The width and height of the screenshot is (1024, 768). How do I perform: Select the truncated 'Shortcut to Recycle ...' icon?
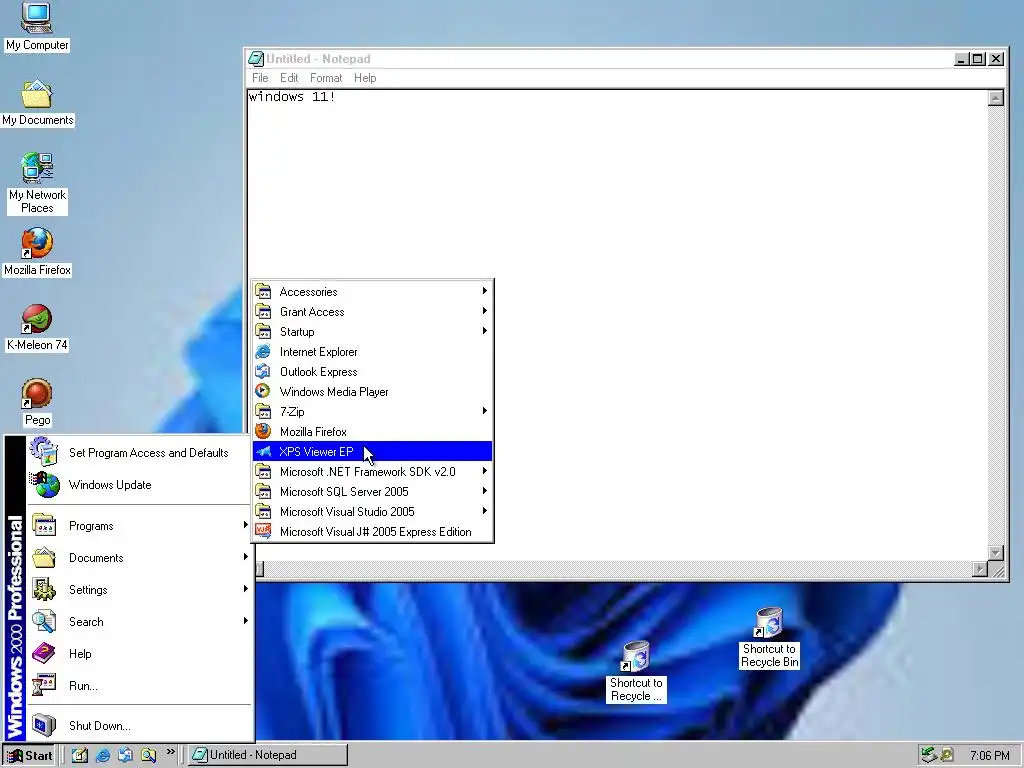(x=636, y=671)
